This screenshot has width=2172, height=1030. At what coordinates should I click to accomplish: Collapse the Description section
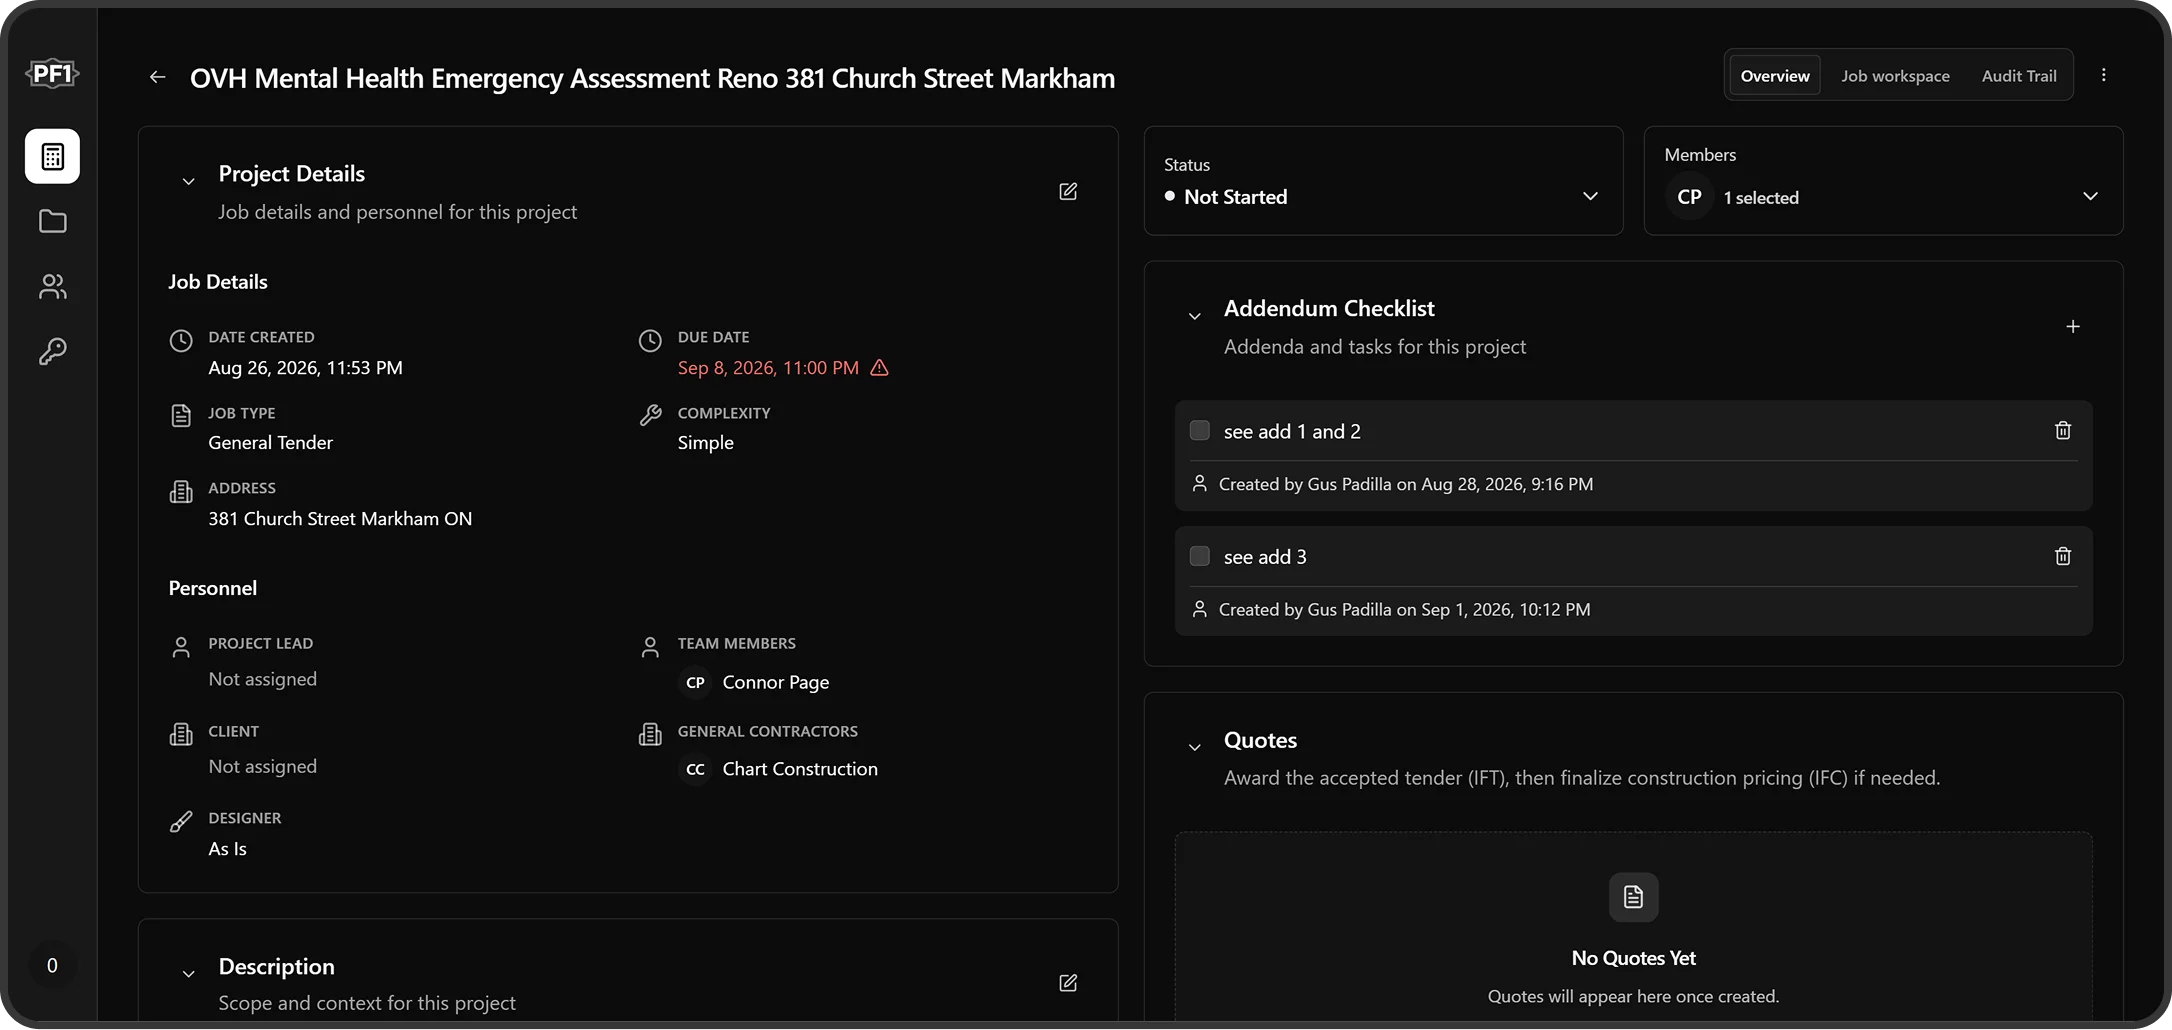(x=188, y=974)
